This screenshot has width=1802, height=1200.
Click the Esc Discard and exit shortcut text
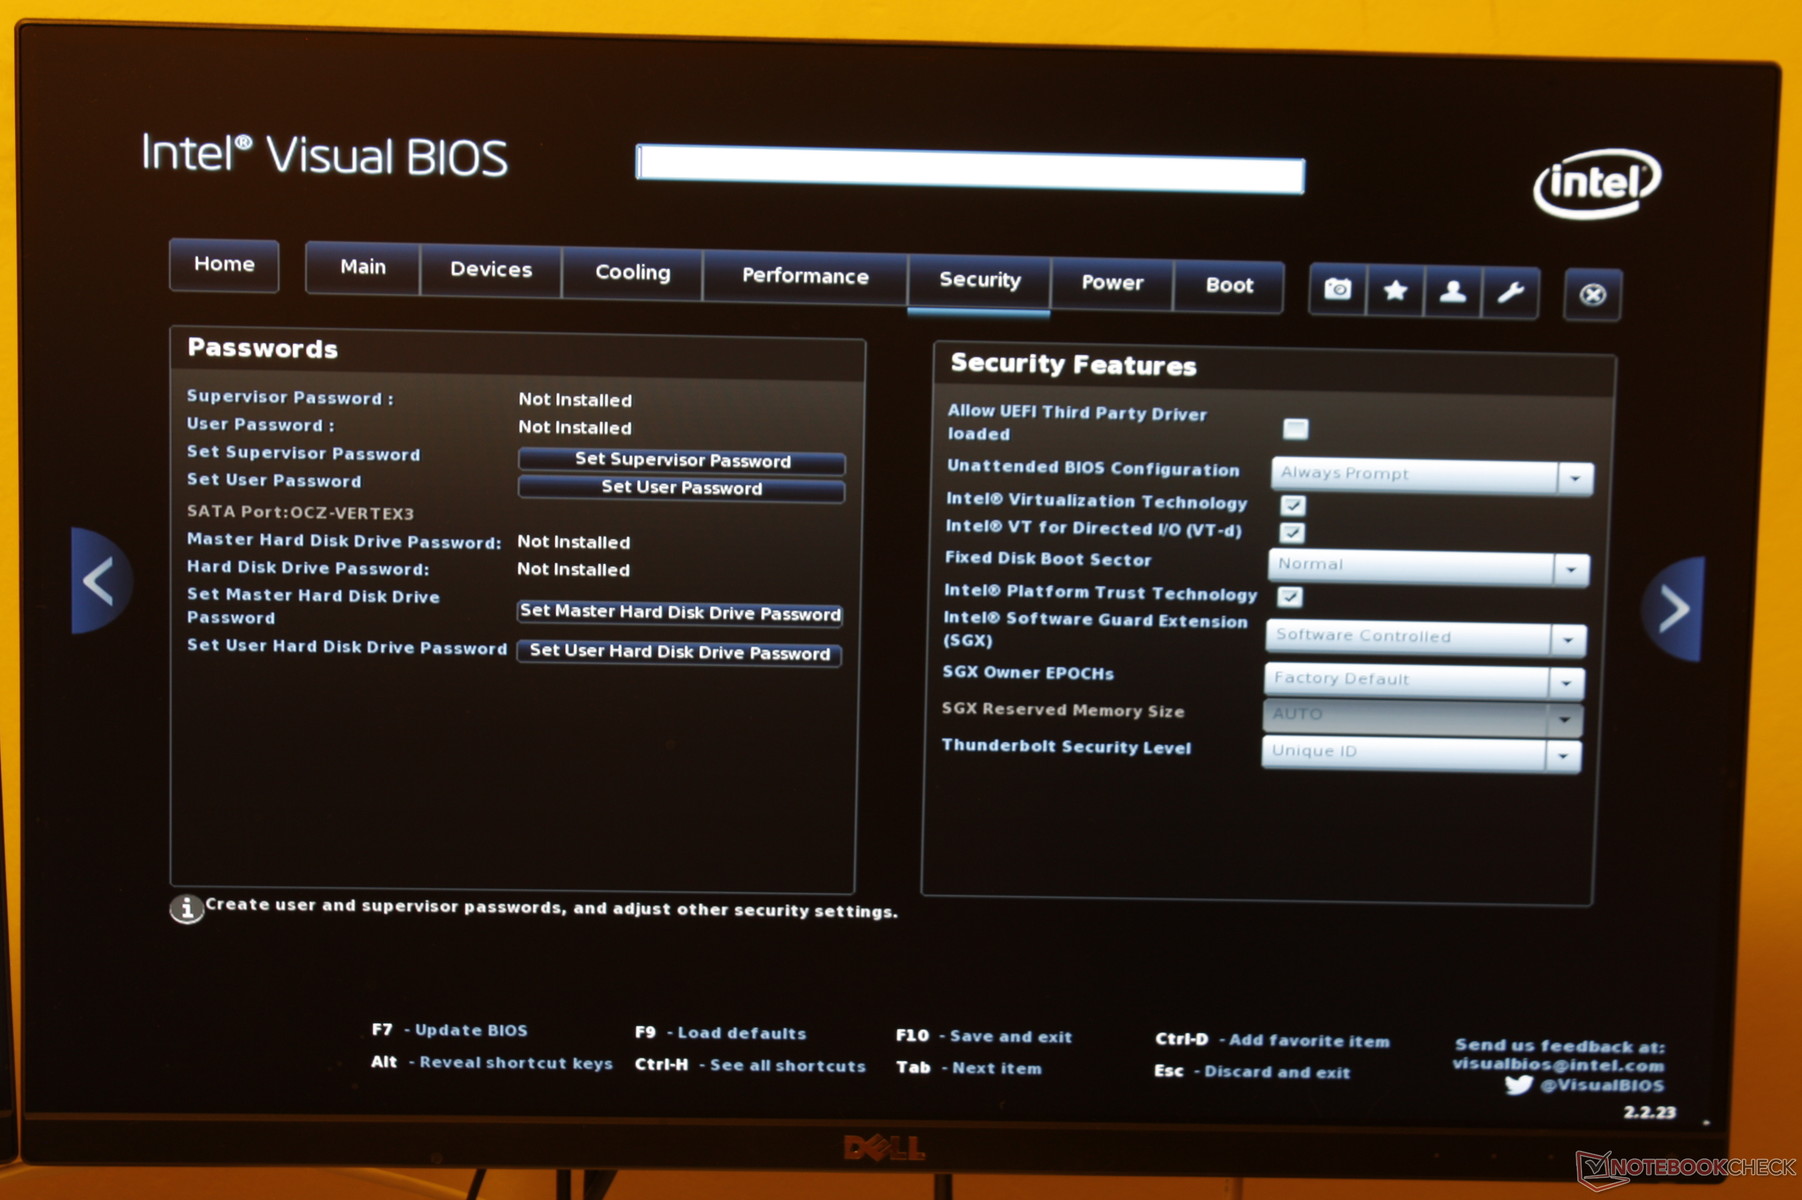(x=1252, y=1072)
